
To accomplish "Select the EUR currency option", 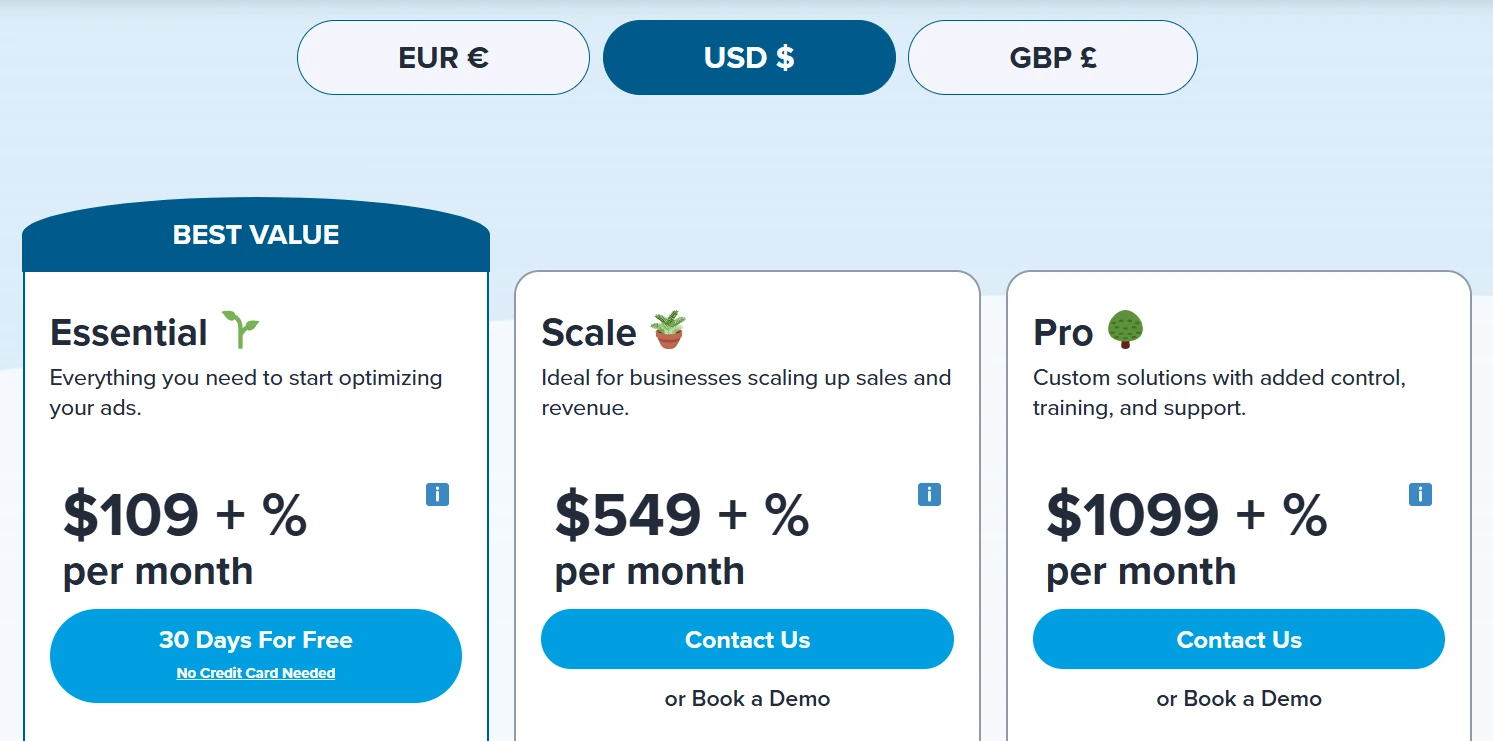I will (443, 57).
